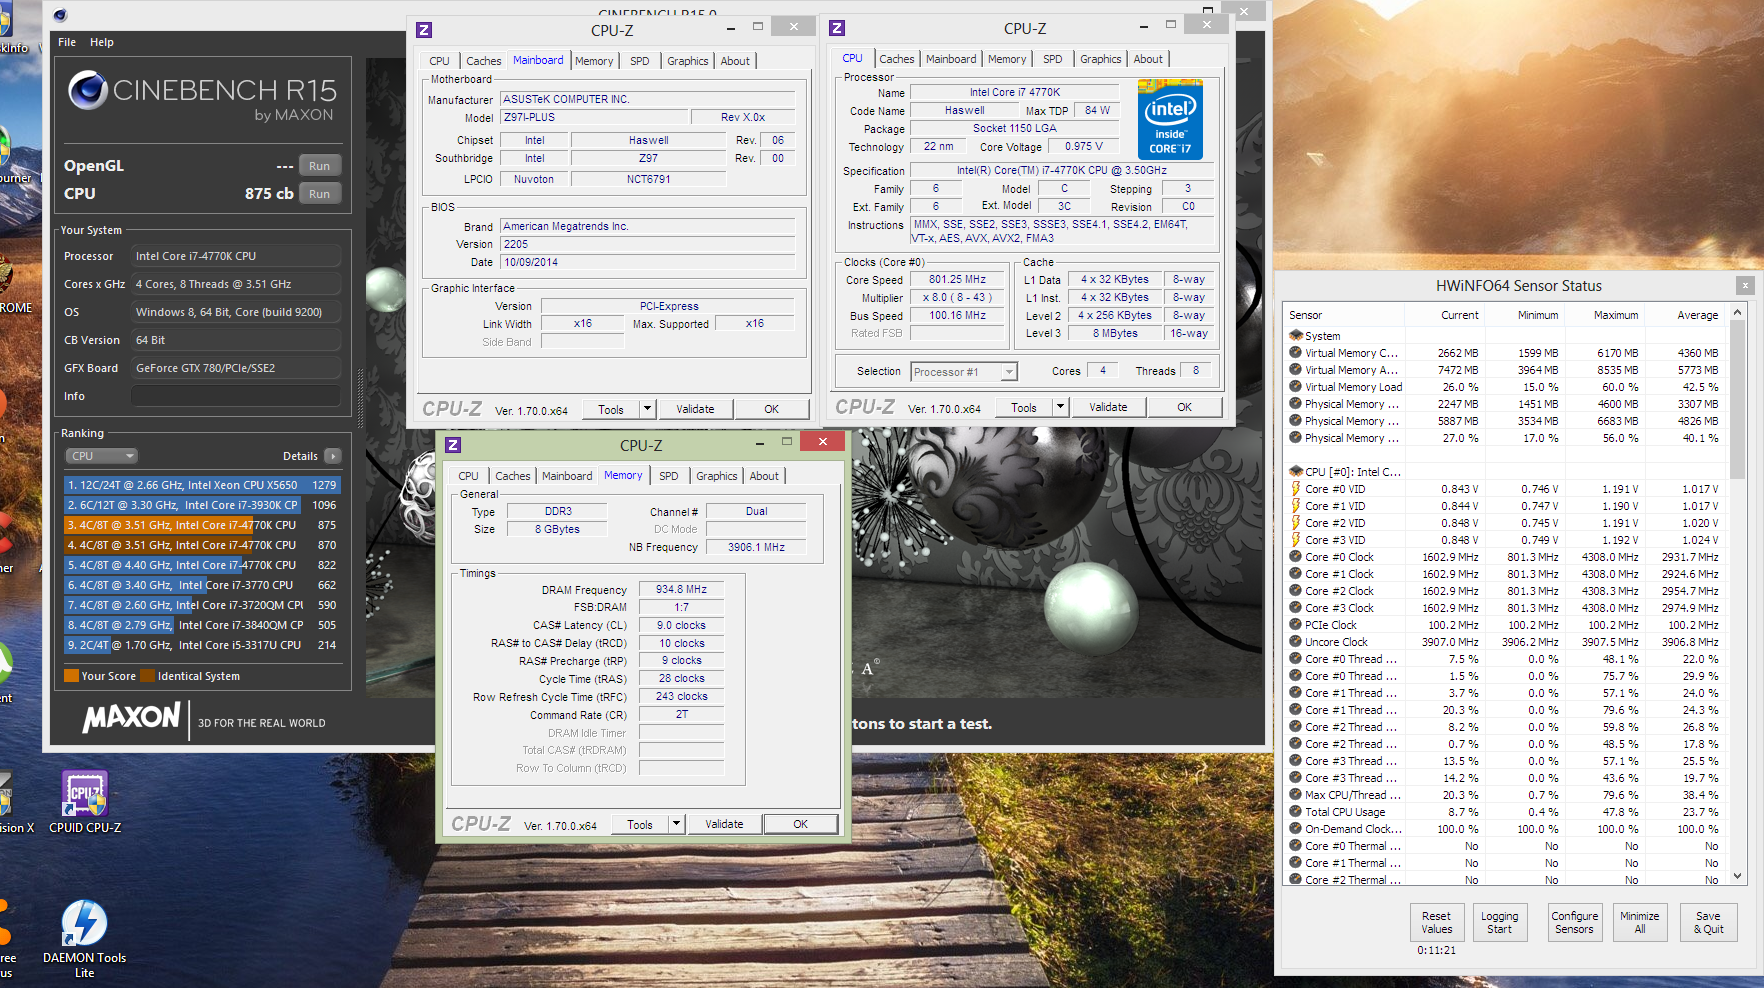Image resolution: width=1764 pixels, height=988 pixels.
Task: Click Validate in Mainboard CPU-Z window
Action: pyautogui.click(x=695, y=409)
